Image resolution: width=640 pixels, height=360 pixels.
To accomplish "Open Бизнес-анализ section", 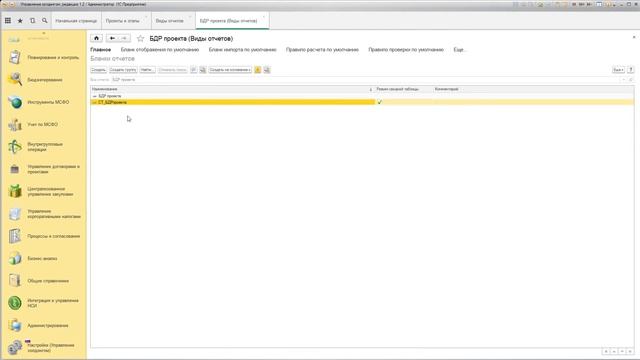I will coord(44,258).
